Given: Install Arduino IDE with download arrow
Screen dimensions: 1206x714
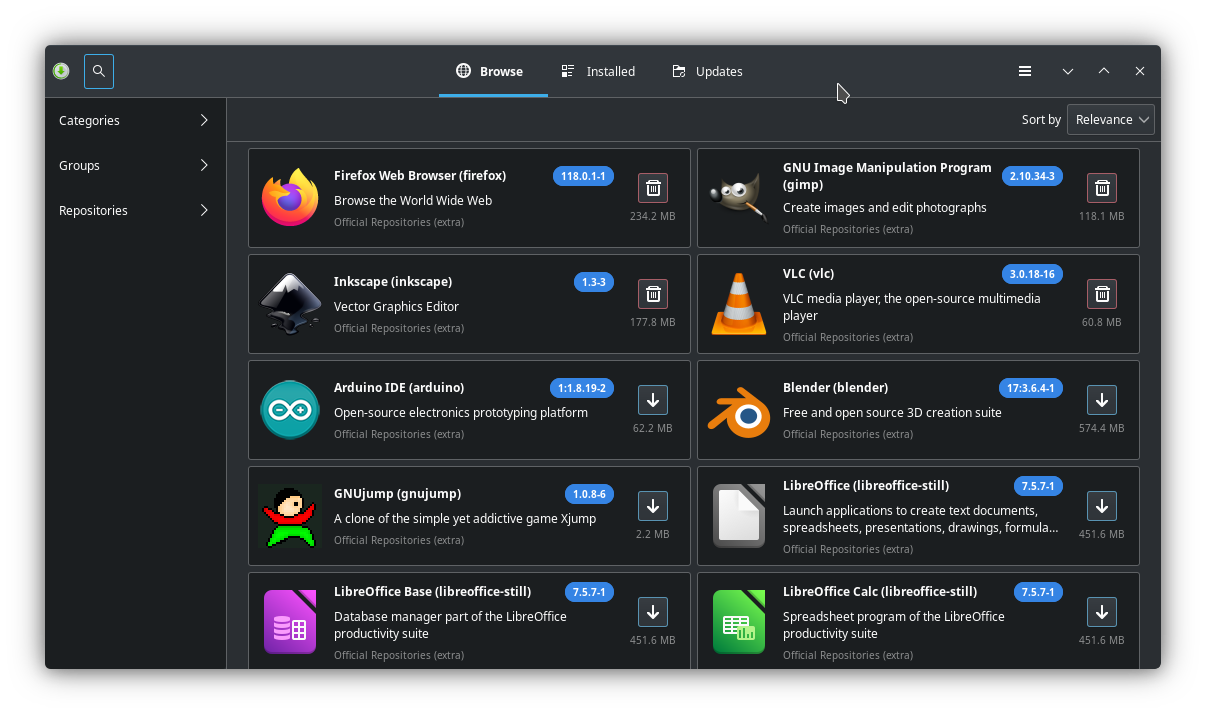Looking at the screenshot, I should click(653, 400).
